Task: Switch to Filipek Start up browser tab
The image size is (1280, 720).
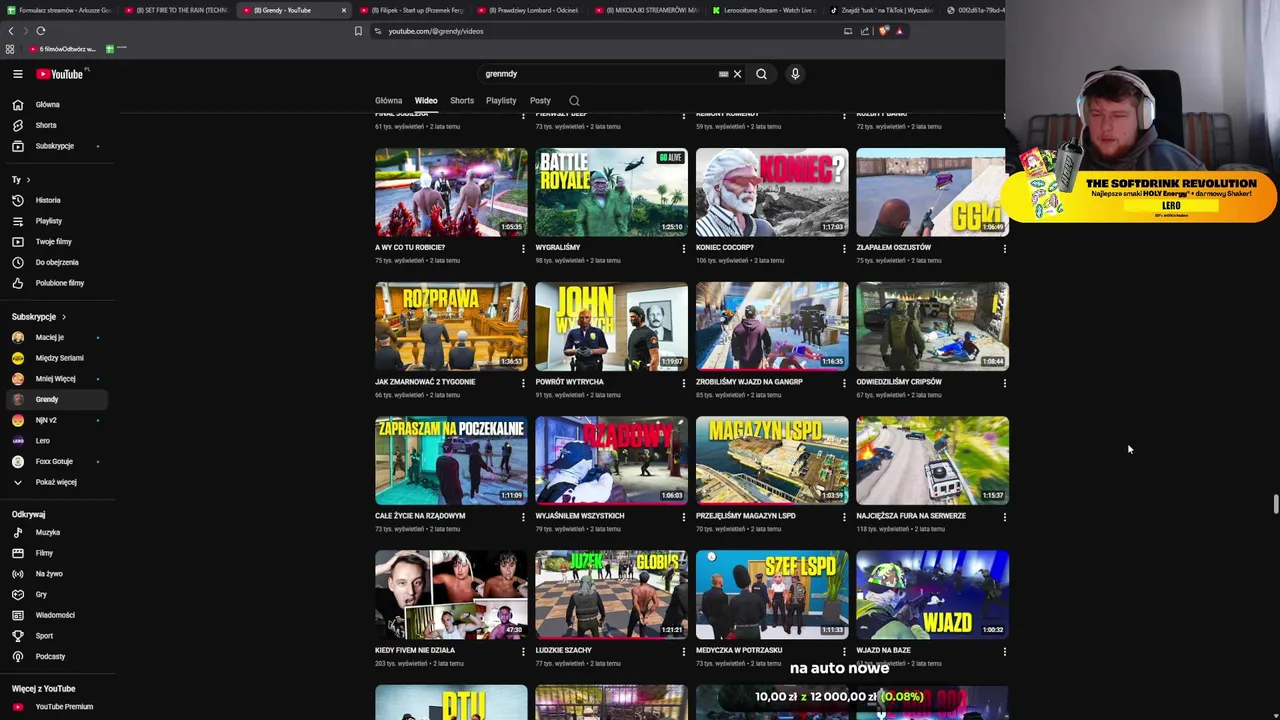Action: pos(411,10)
